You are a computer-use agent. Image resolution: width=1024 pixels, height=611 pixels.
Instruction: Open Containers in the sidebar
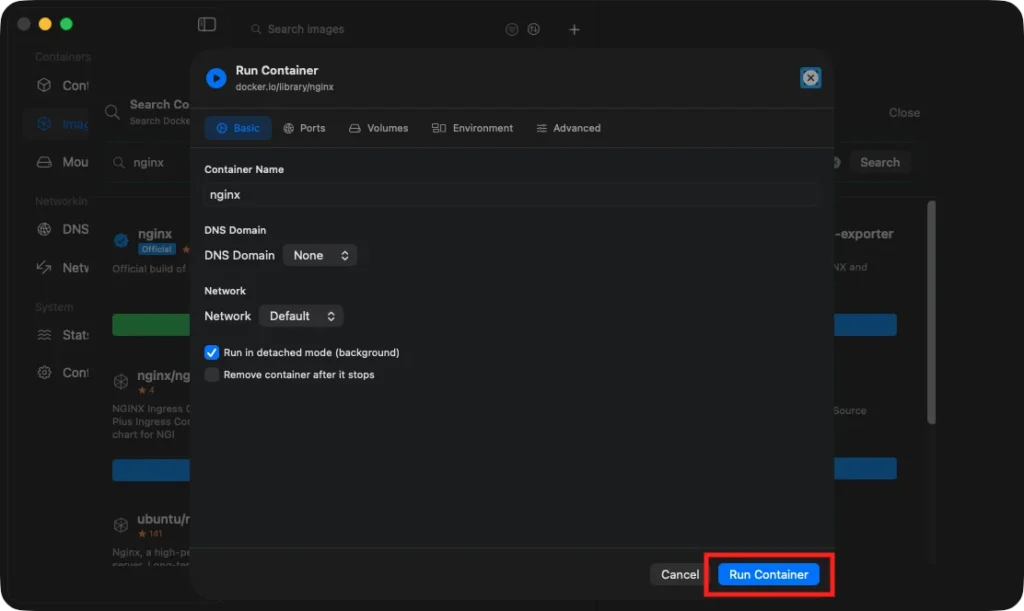(62, 86)
